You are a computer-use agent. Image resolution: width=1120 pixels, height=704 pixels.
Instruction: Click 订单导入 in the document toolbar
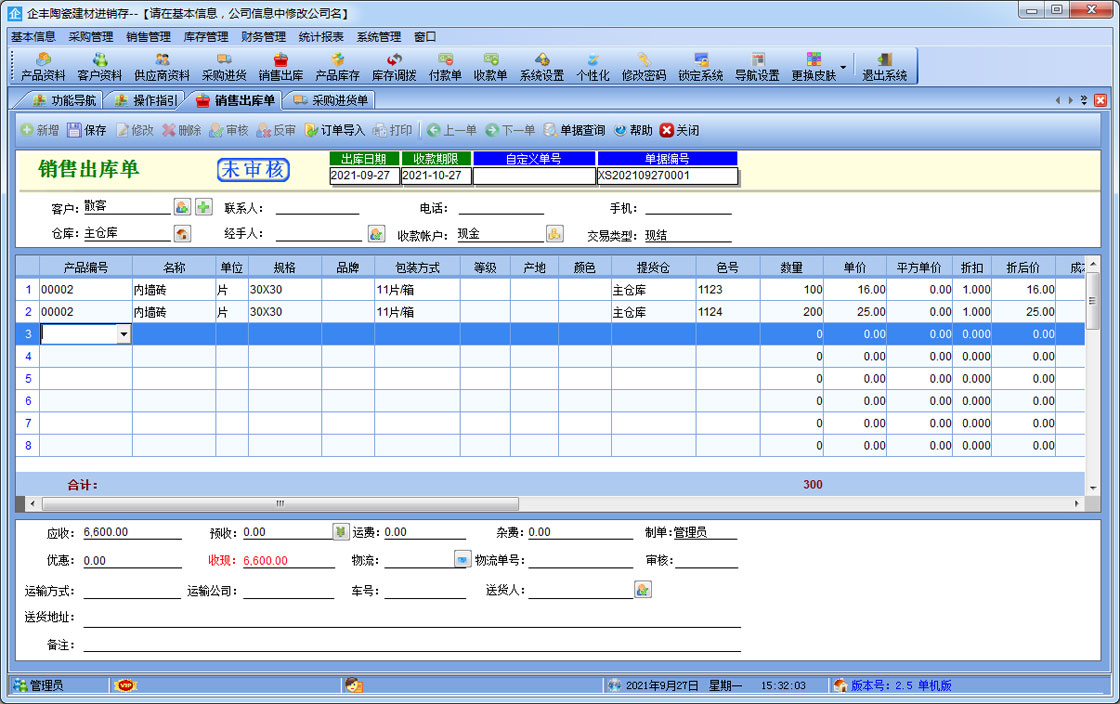(334, 130)
